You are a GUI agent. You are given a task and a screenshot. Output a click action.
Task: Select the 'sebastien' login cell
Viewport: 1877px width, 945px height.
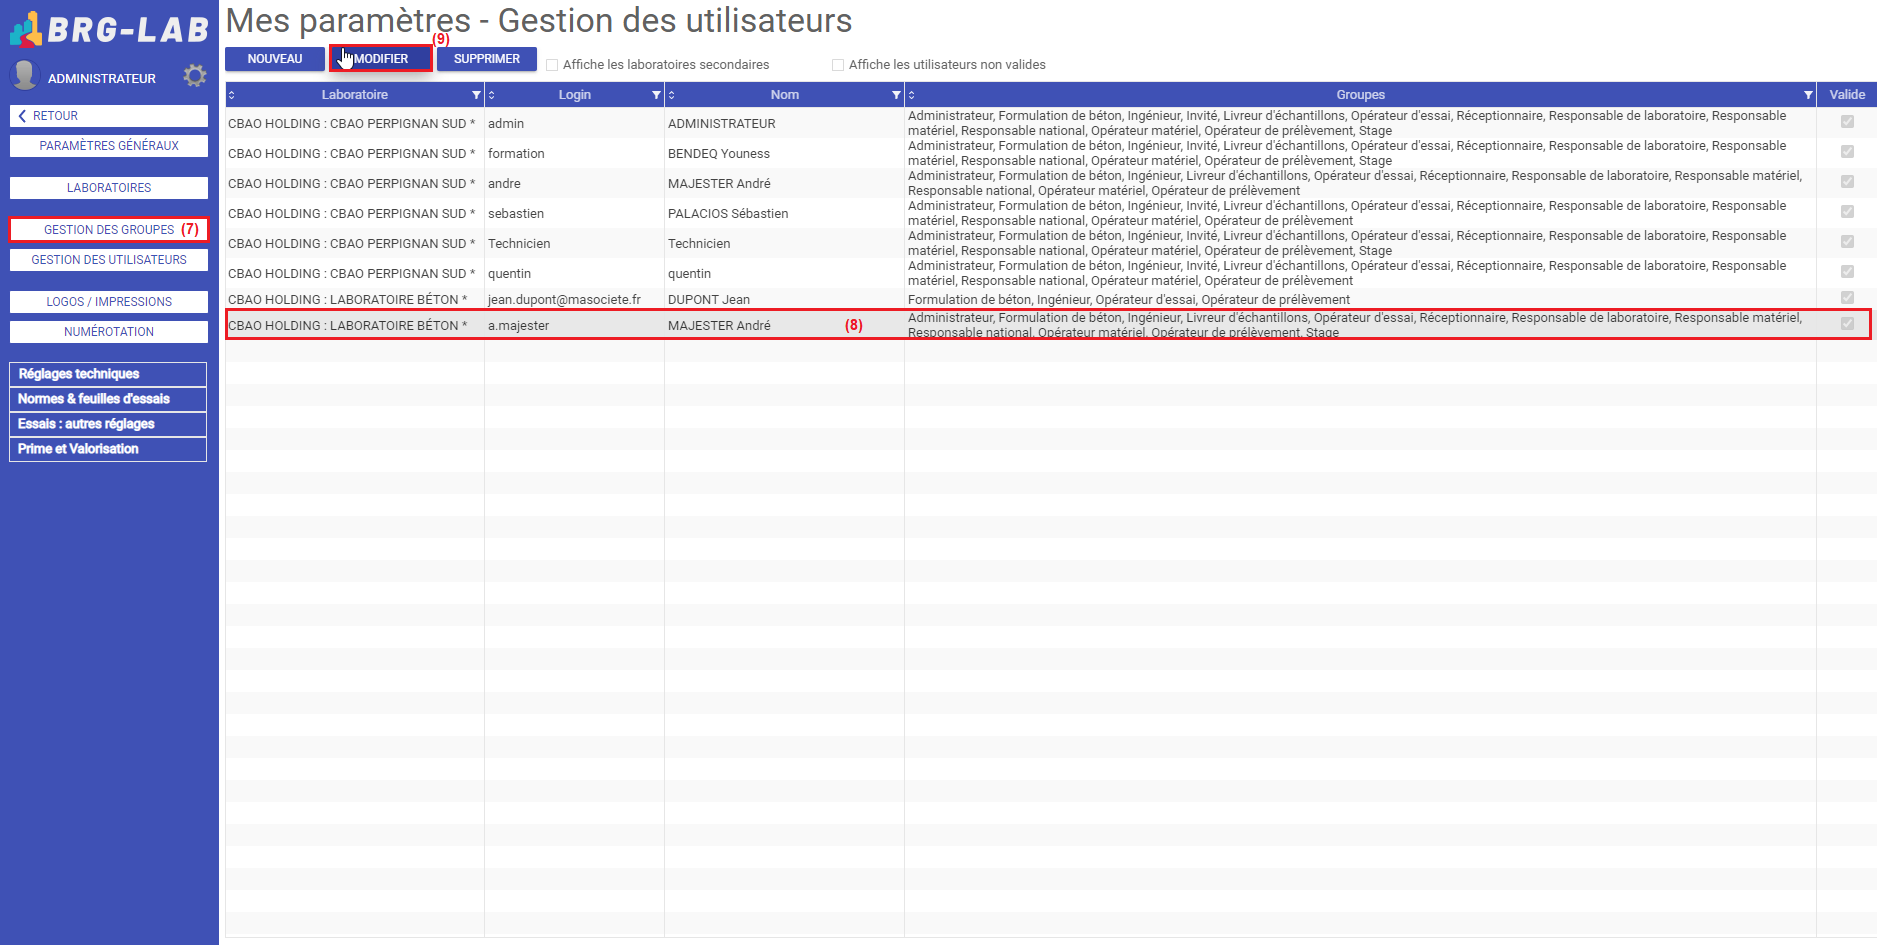point(574,213)
